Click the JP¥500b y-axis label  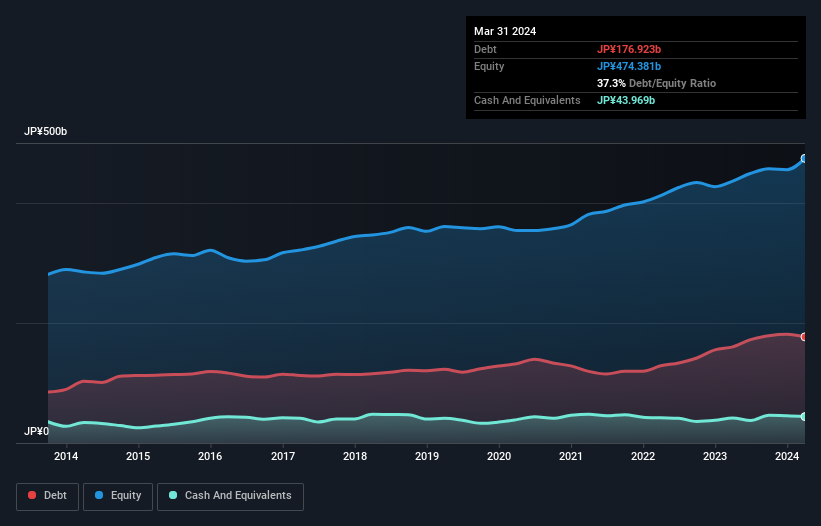coord(46,131)
